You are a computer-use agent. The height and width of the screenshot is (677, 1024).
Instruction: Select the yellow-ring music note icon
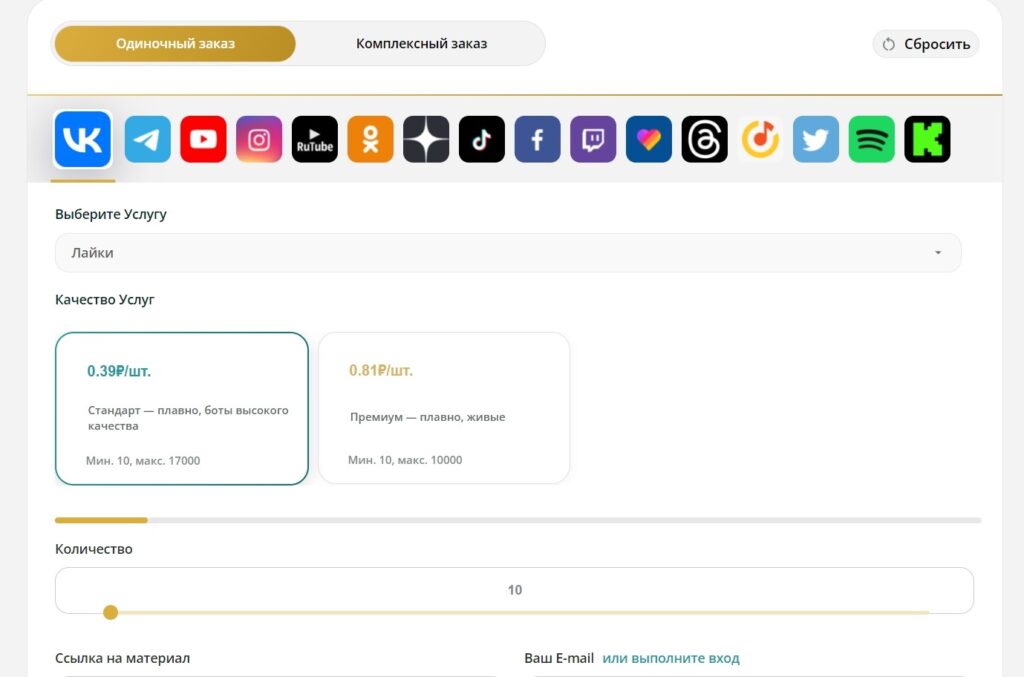pos(760,139)
